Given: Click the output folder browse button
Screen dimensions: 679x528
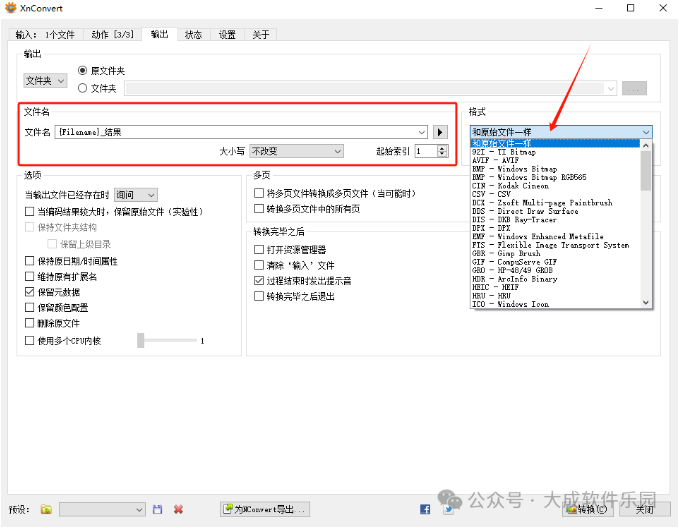Looking at the screenshot, I should coord(633,88).
